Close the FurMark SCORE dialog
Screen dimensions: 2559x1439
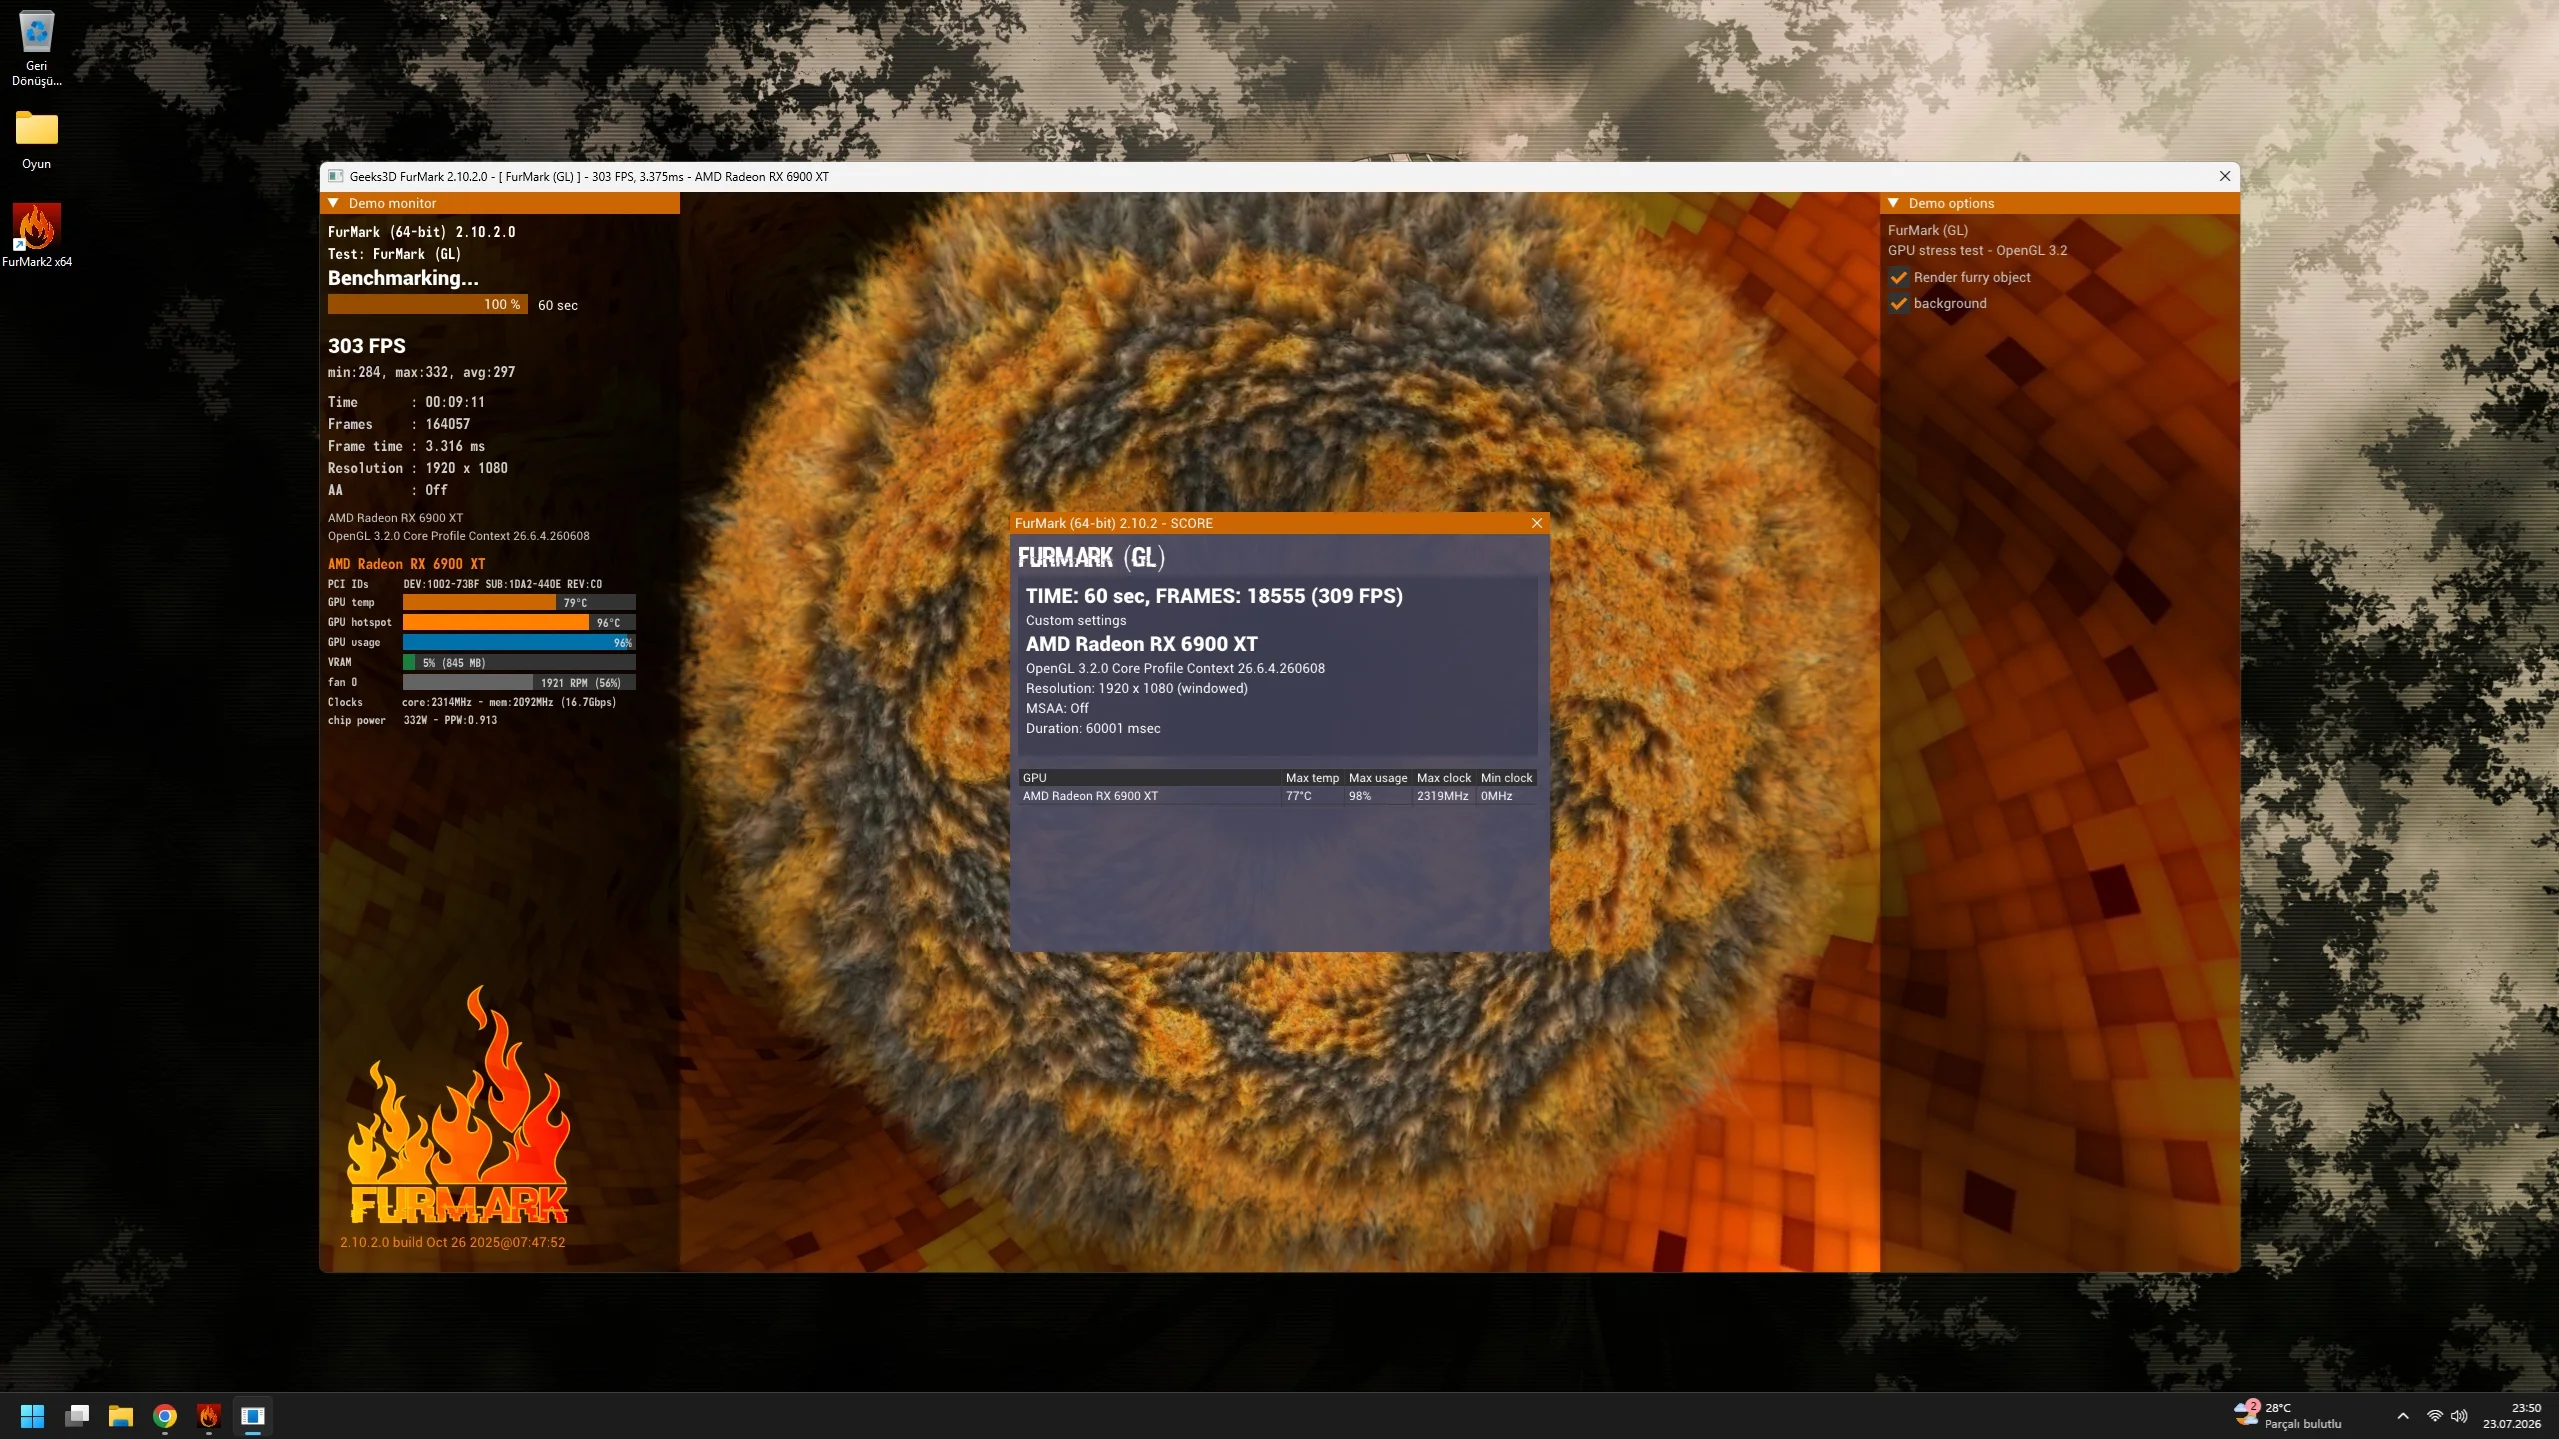[x=1537, y=523]
